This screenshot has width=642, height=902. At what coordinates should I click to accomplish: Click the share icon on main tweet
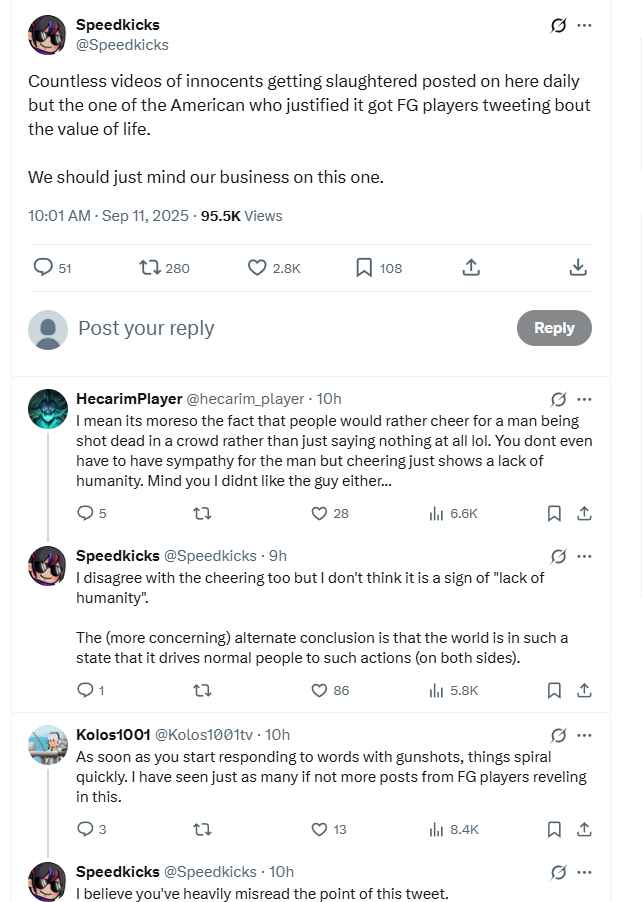pyautogui.click(x=471, y=267)
